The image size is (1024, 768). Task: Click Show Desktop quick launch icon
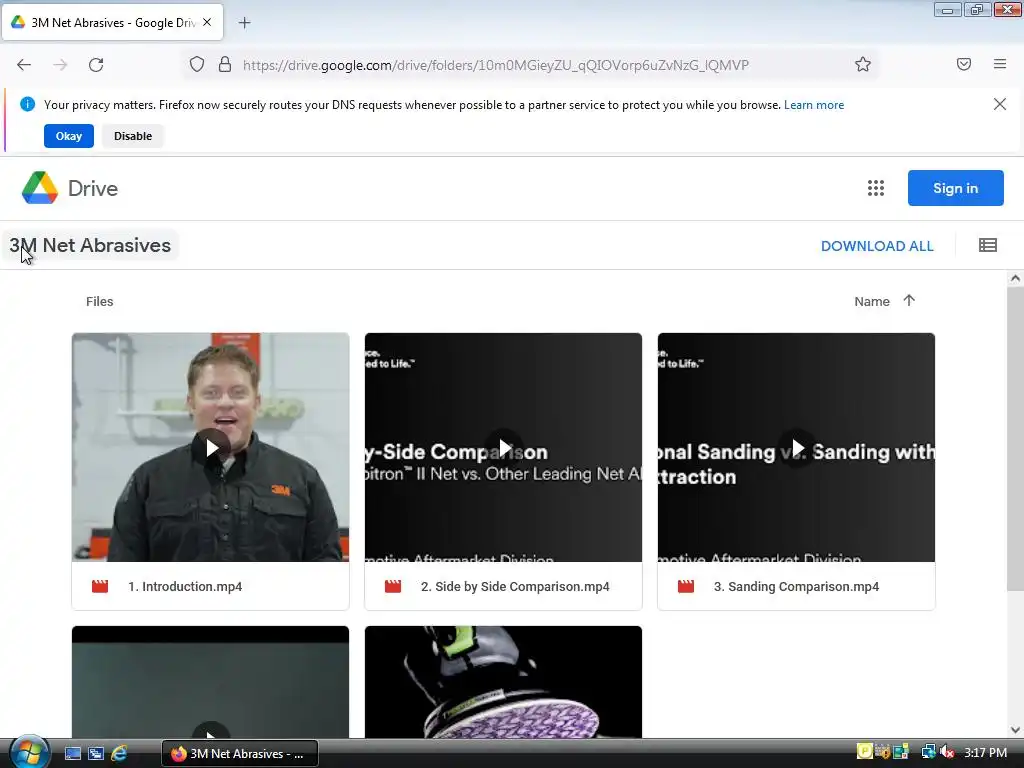(x=72, y=754)
